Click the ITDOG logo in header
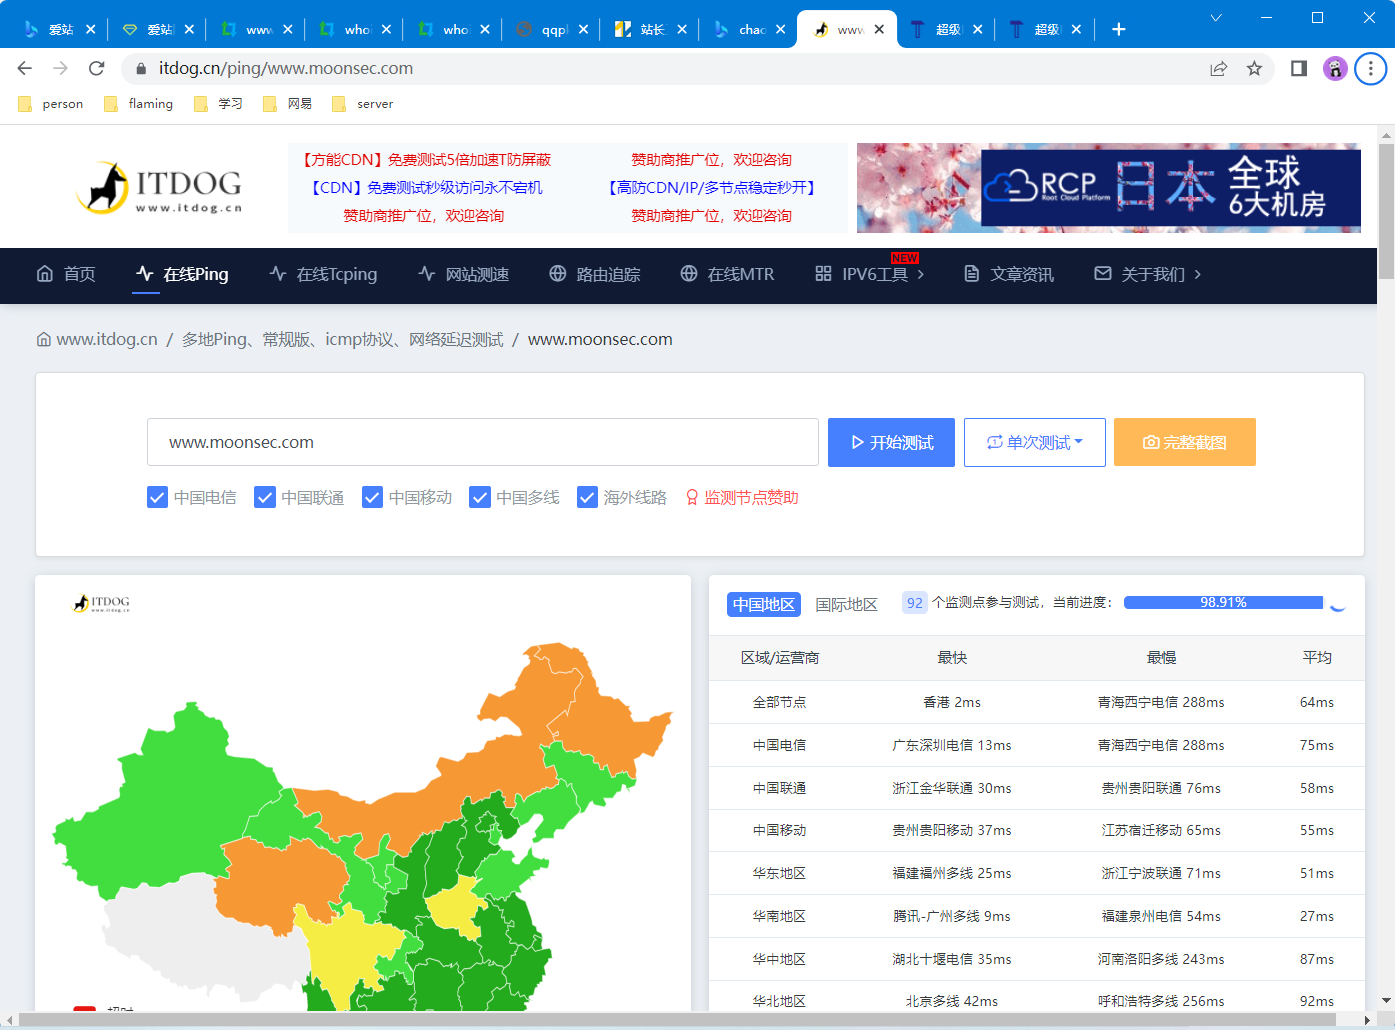This screenshot has width=1395, height=1030. point(160,187)
